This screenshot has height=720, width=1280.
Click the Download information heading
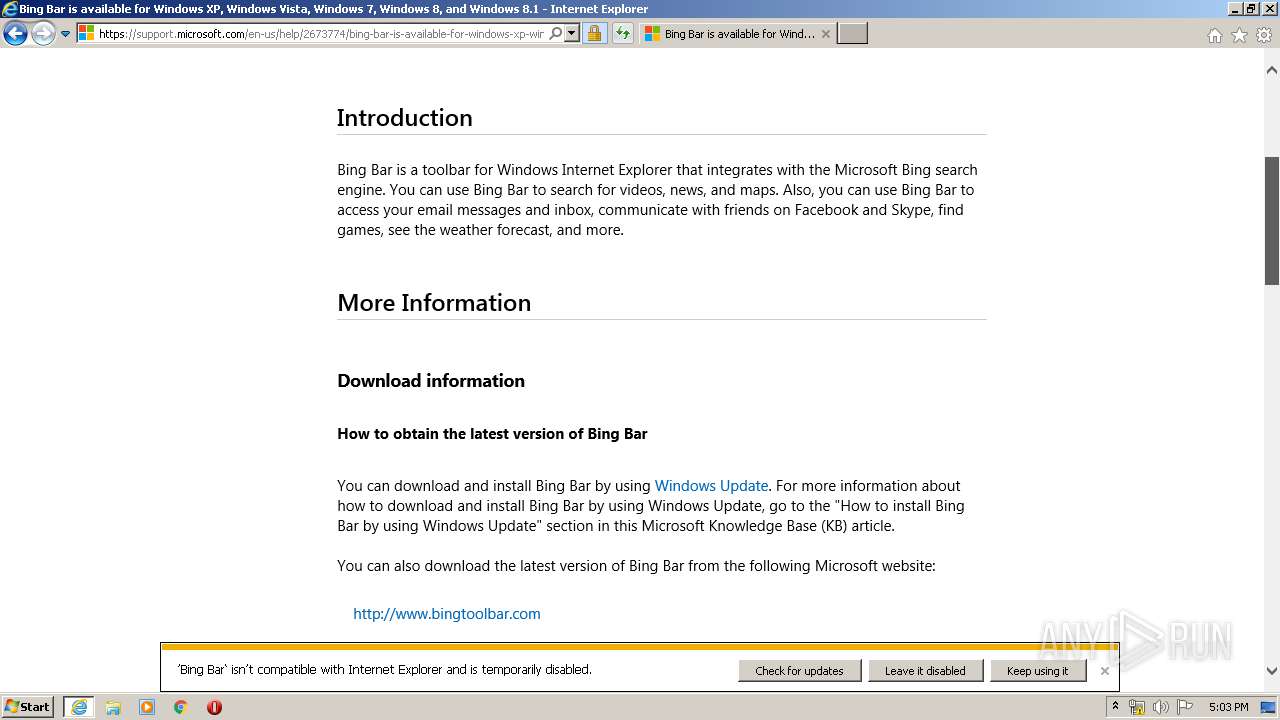point(431,381)
